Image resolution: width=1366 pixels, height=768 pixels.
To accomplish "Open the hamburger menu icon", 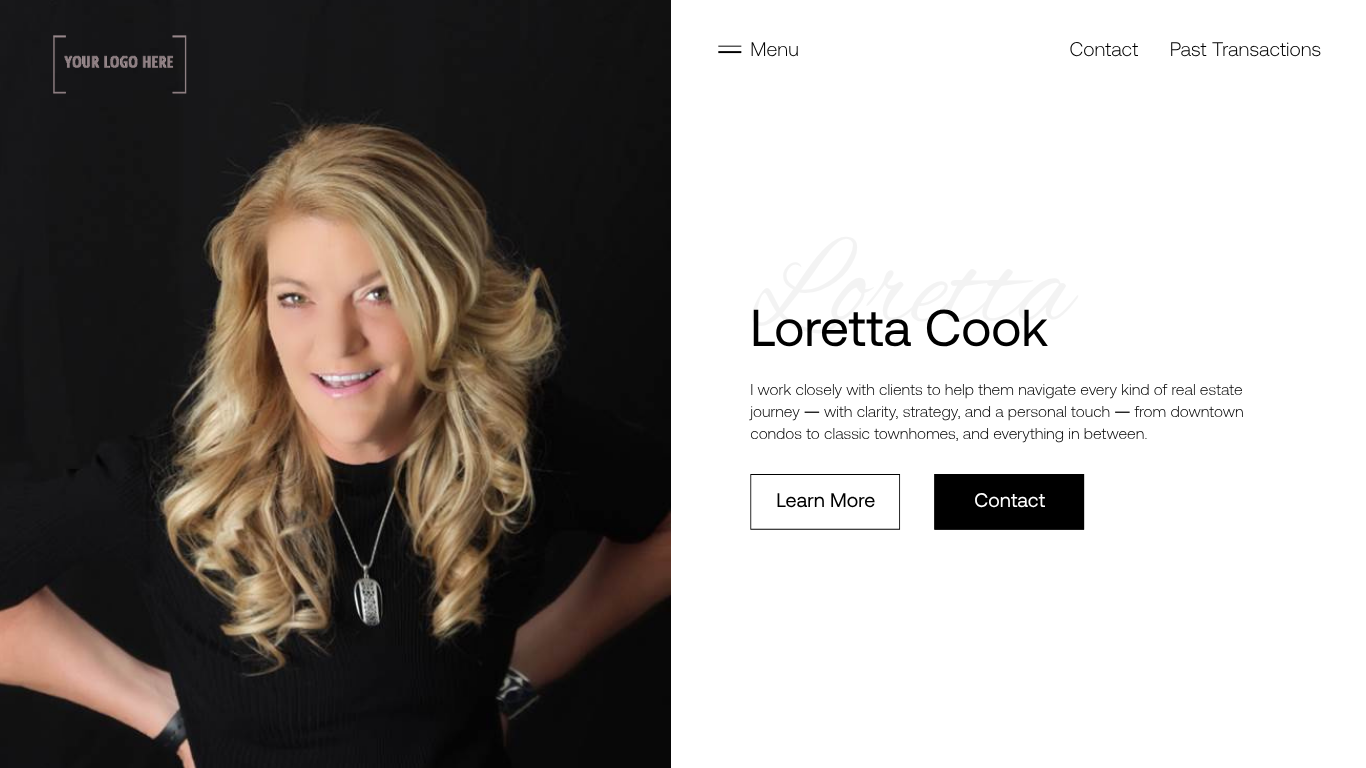I will [x=729, y=49].
